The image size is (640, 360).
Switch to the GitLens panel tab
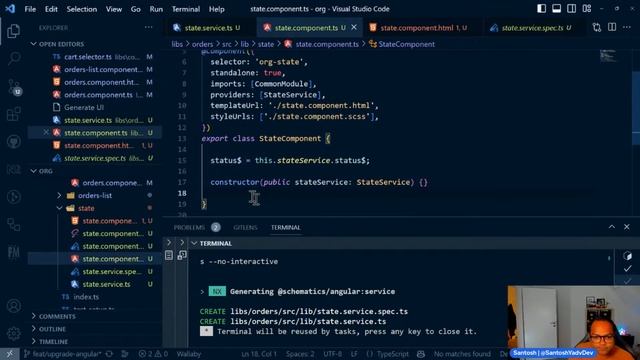[245, 227]
